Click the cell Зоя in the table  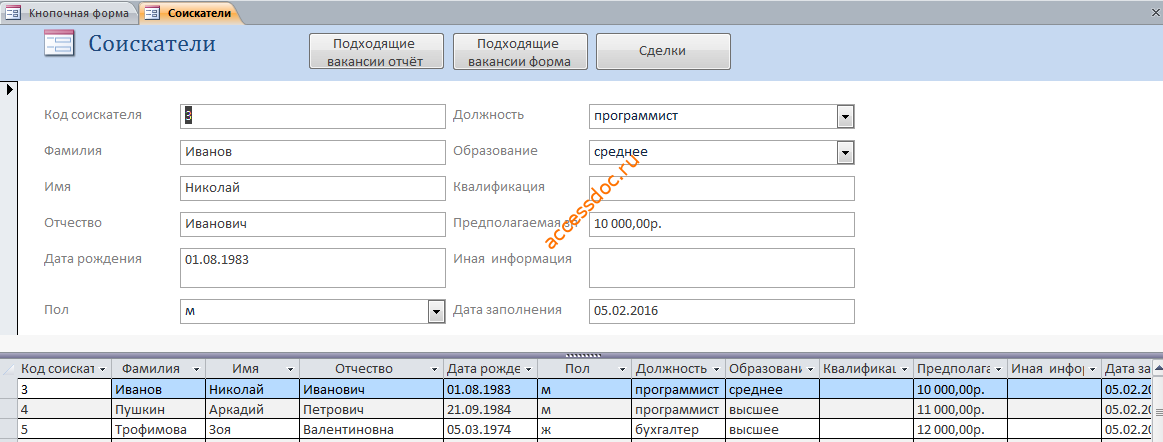tap(252, 429)
